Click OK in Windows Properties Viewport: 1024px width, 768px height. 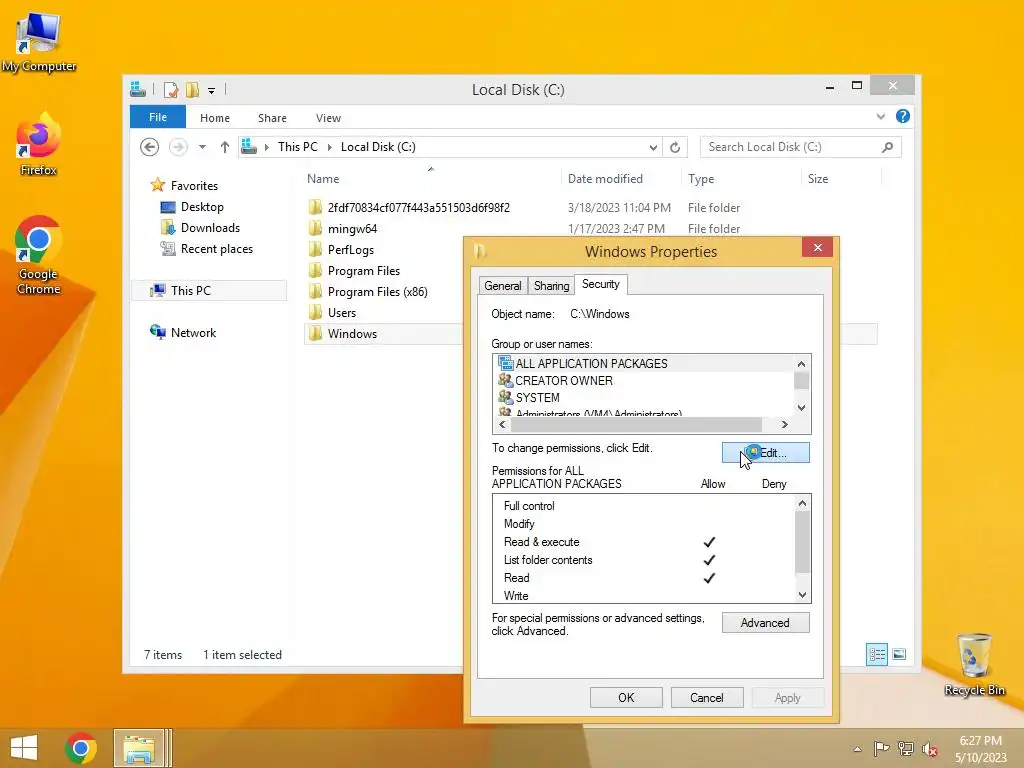(626, 697)
